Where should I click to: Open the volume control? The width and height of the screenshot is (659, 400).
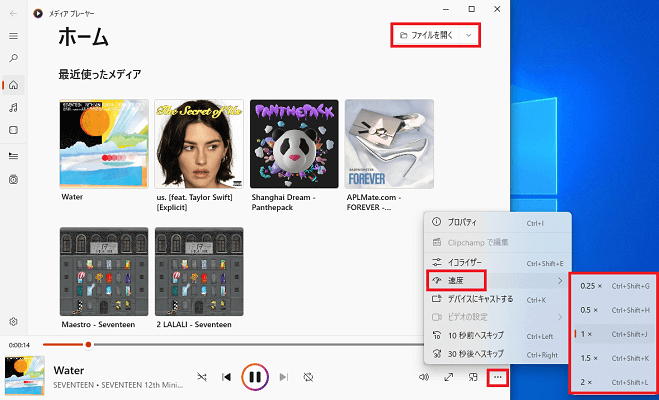pyautogui.click(x=424, y=377)
